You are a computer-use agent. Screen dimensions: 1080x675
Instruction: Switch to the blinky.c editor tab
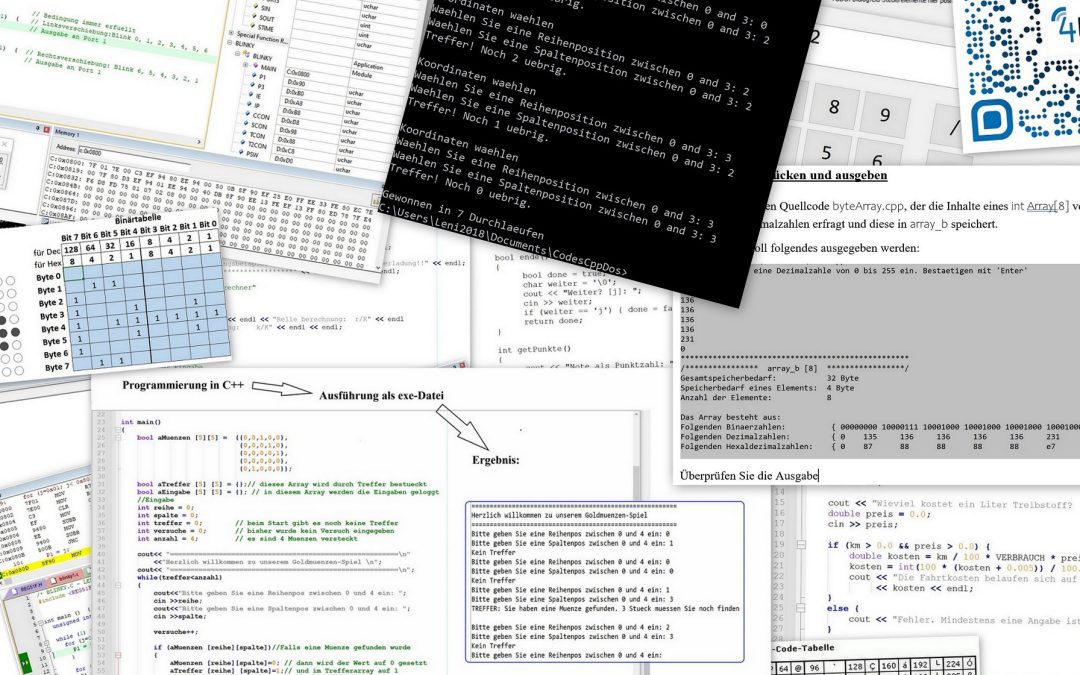click(68, 576)
